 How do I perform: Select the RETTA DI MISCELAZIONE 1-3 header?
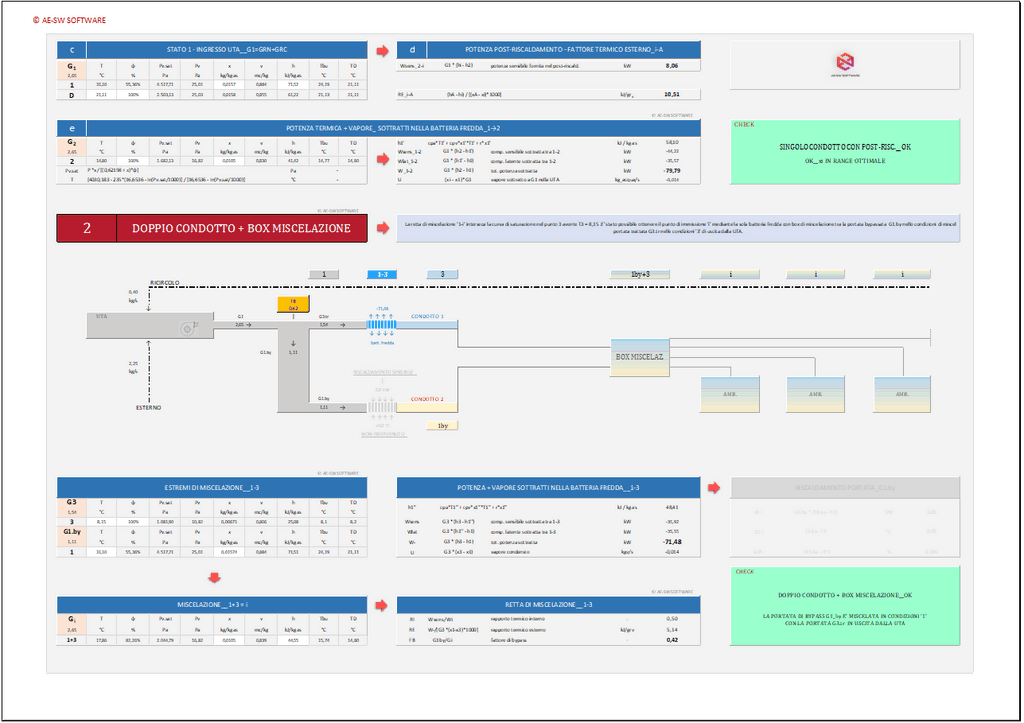pos(549,605)
